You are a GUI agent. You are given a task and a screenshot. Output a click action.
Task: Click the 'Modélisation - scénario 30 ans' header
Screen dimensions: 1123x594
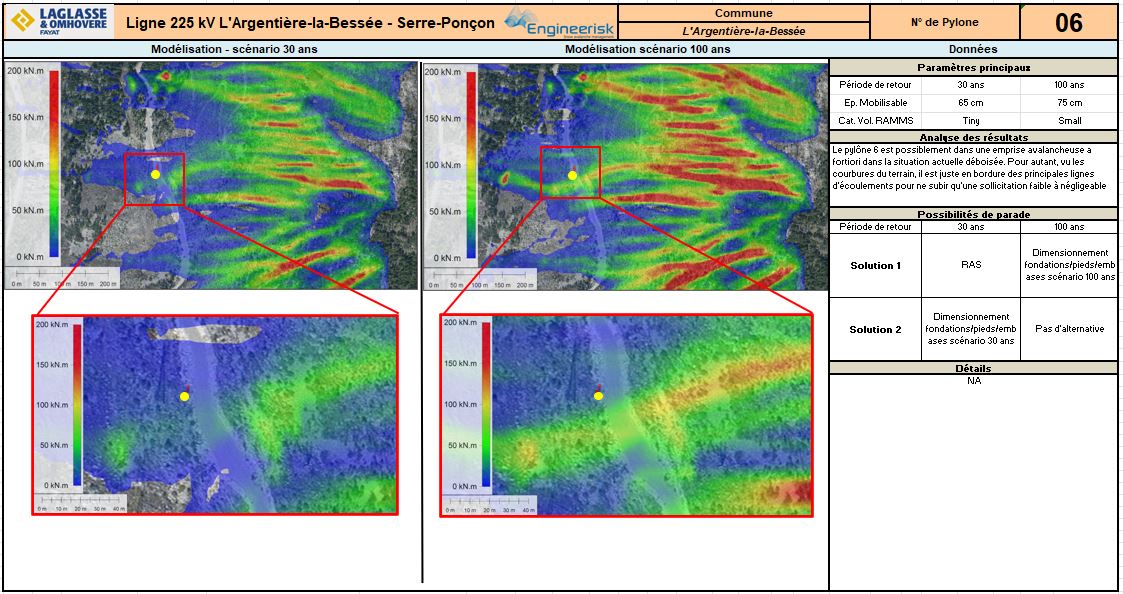click(x=212, y=49)
